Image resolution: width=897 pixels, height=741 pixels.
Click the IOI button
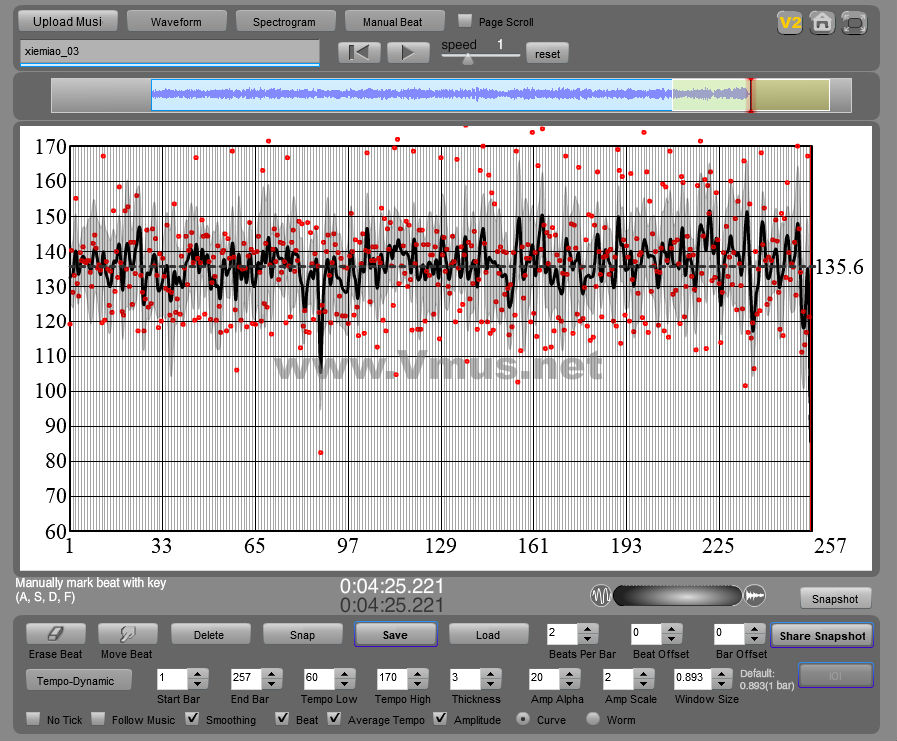(x=835, y=675)
